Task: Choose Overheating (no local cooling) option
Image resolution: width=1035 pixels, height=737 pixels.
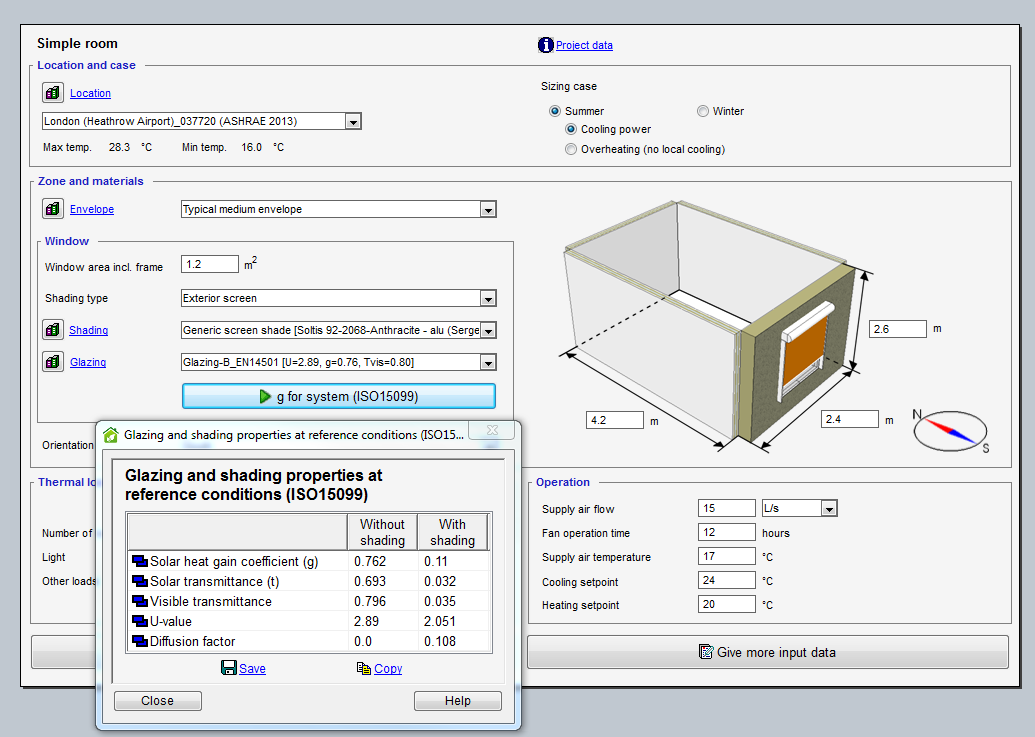Action: (x=571, y=149)
